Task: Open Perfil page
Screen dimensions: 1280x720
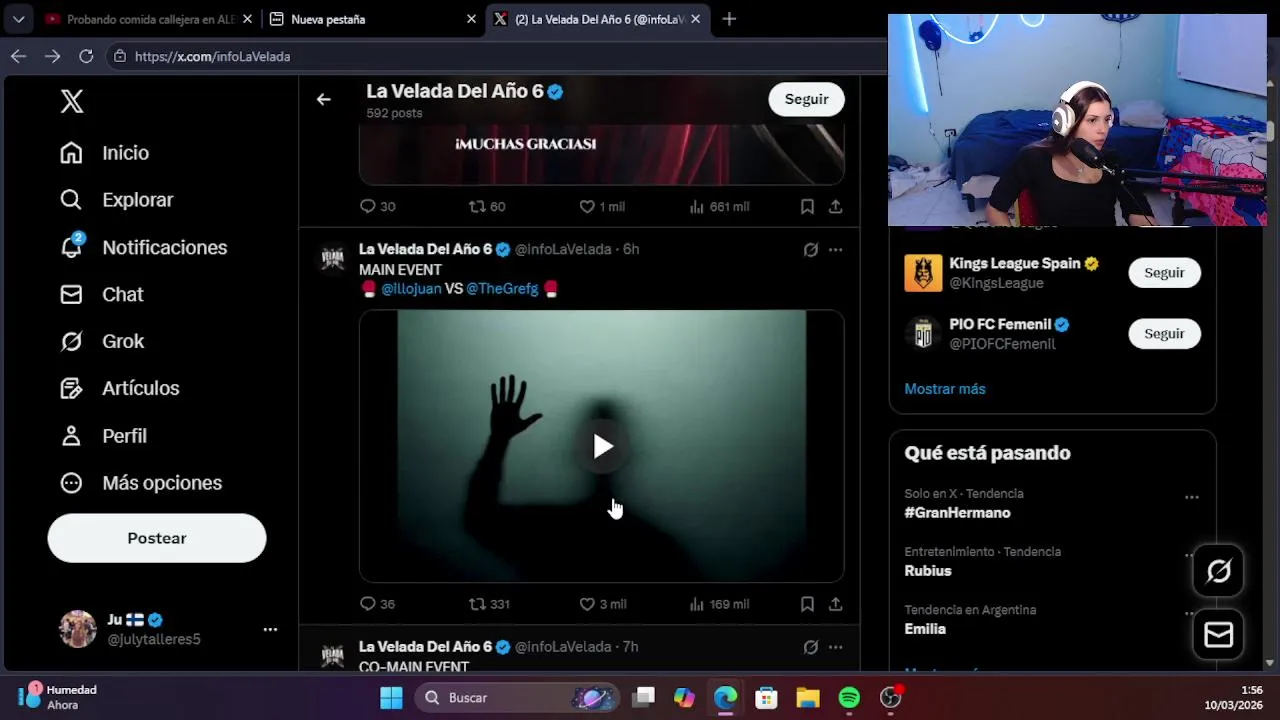Action: 103,436
